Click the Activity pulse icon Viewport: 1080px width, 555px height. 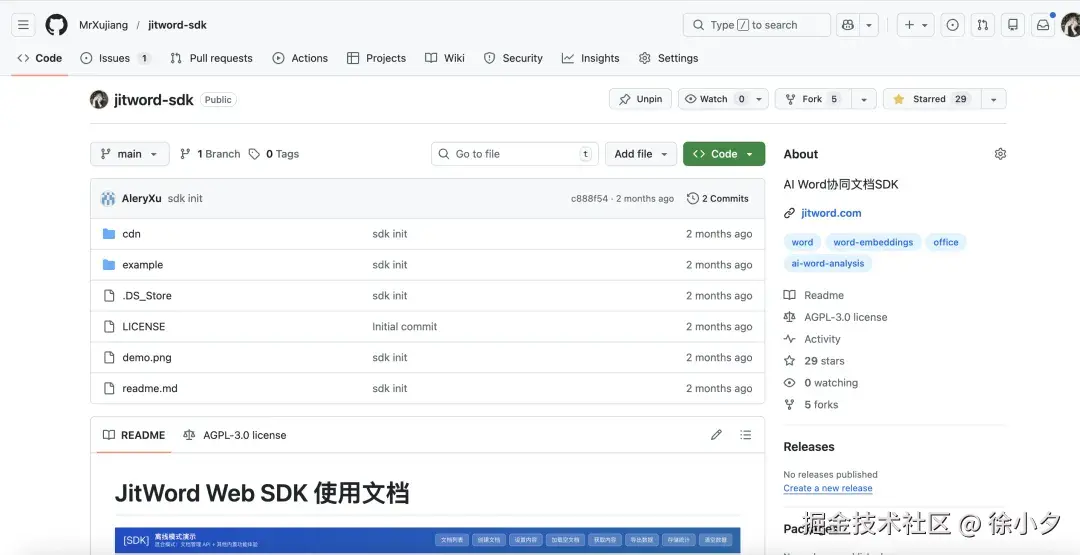click(789, 339)
